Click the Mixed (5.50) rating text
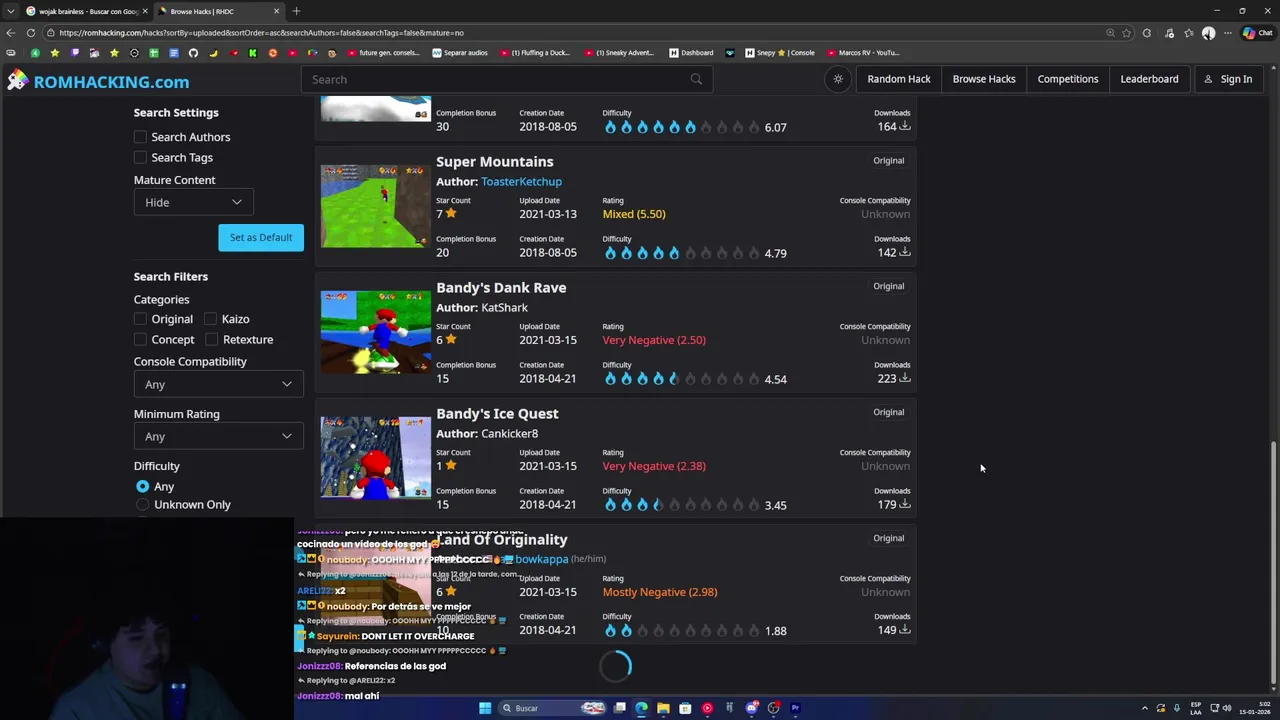The width and height of the screenshot is (1280, 720). (x=634, y=214)
